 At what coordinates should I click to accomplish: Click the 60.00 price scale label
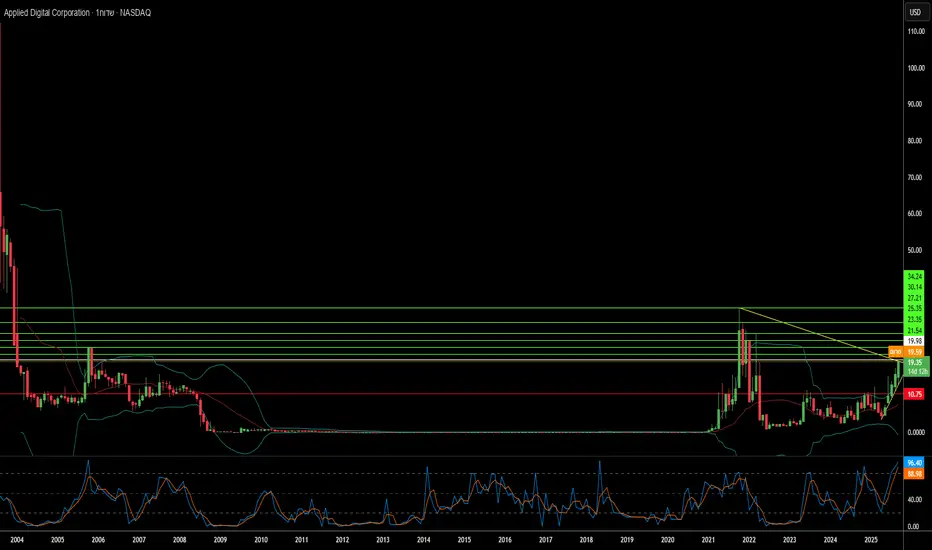[916, 213]
